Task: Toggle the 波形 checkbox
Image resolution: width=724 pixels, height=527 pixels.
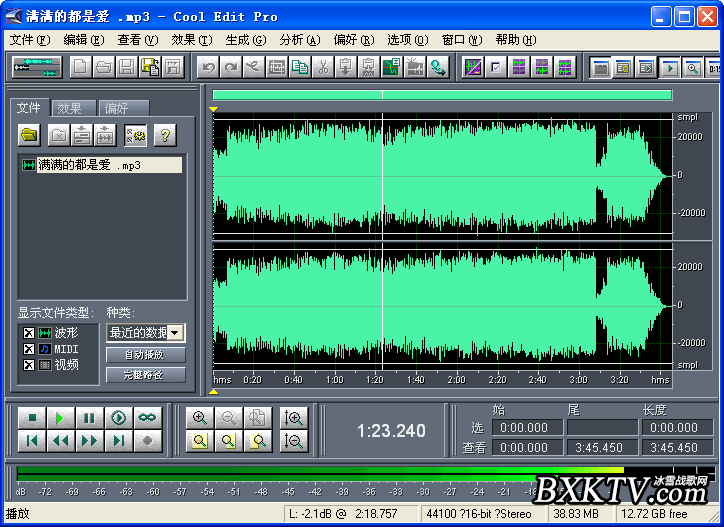Action: [x=29, y=333]
